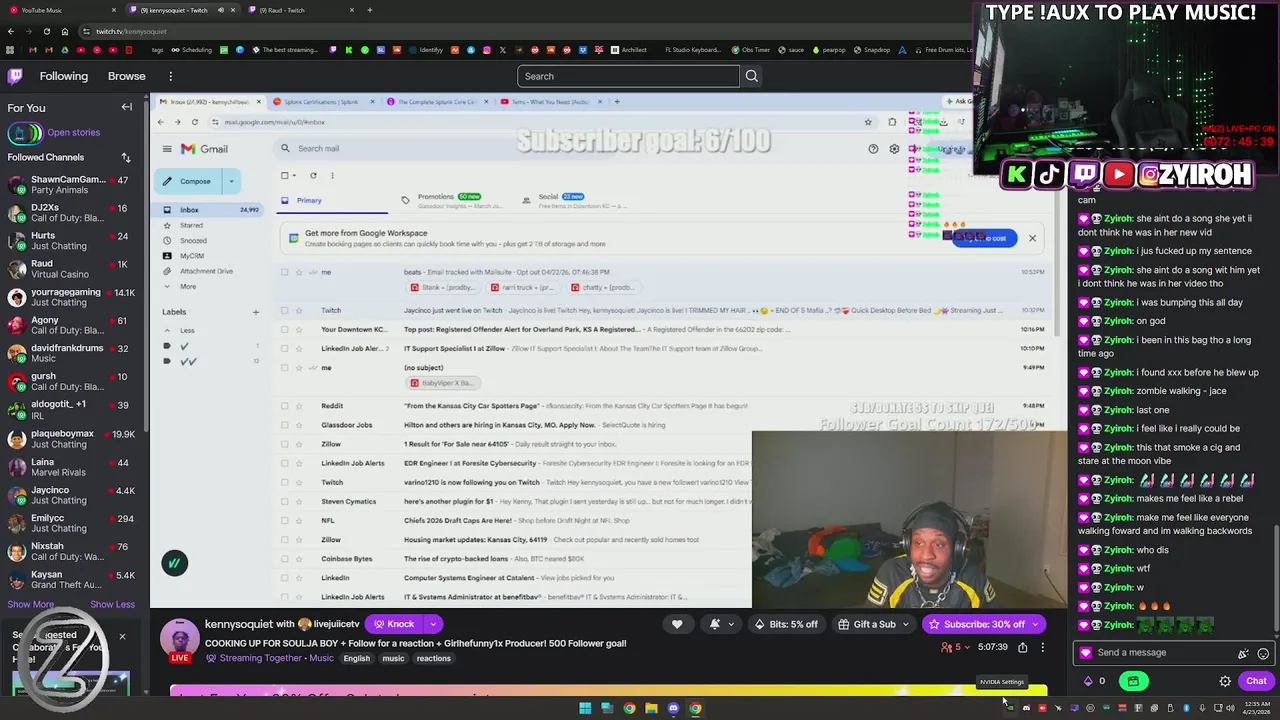Viewport: 1280px width, 720px height.
Task: Click Show More in sidebar
Action: coord(31,604)
